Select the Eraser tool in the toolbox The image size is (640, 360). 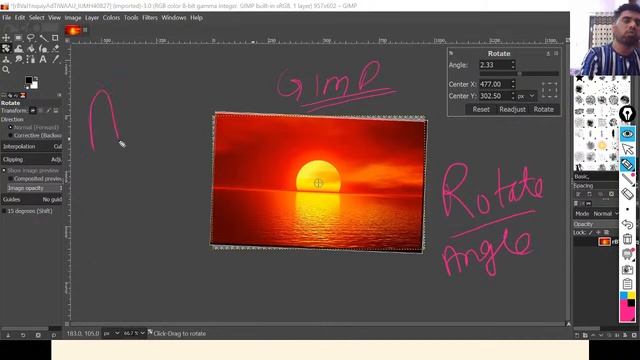(x=56, y=49)
